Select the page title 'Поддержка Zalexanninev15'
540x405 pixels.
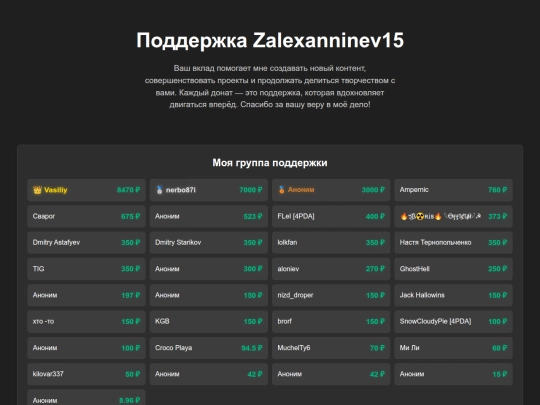[270, 40]
